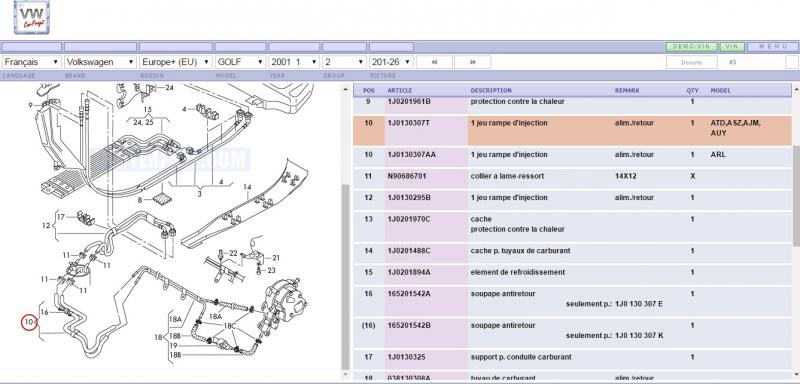Select article N90686701 collier a lame-ressort
Viewport: 800px width, 384px height.
(x=572, y=178)
